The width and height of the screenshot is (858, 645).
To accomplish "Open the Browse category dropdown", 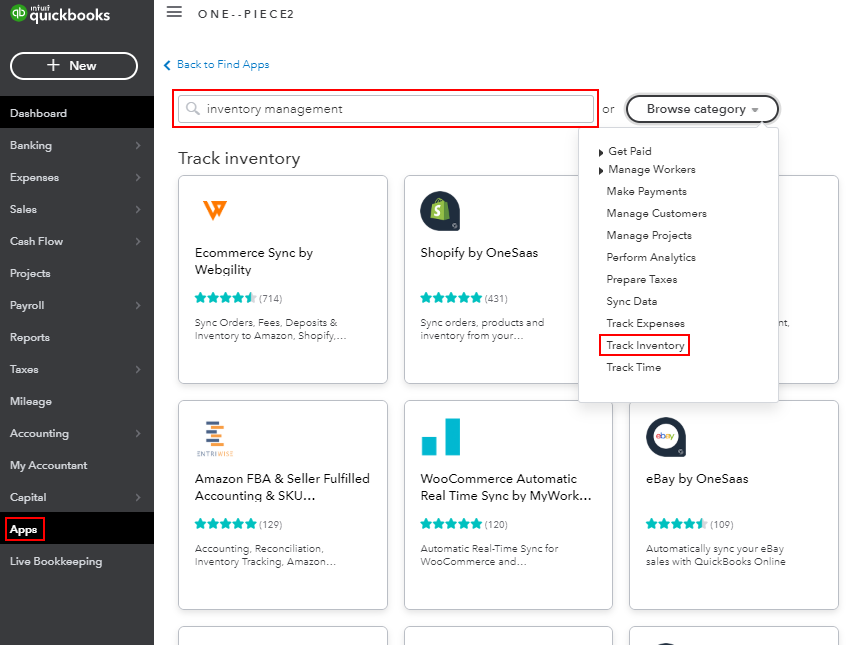I will click(x=701, y=109).
